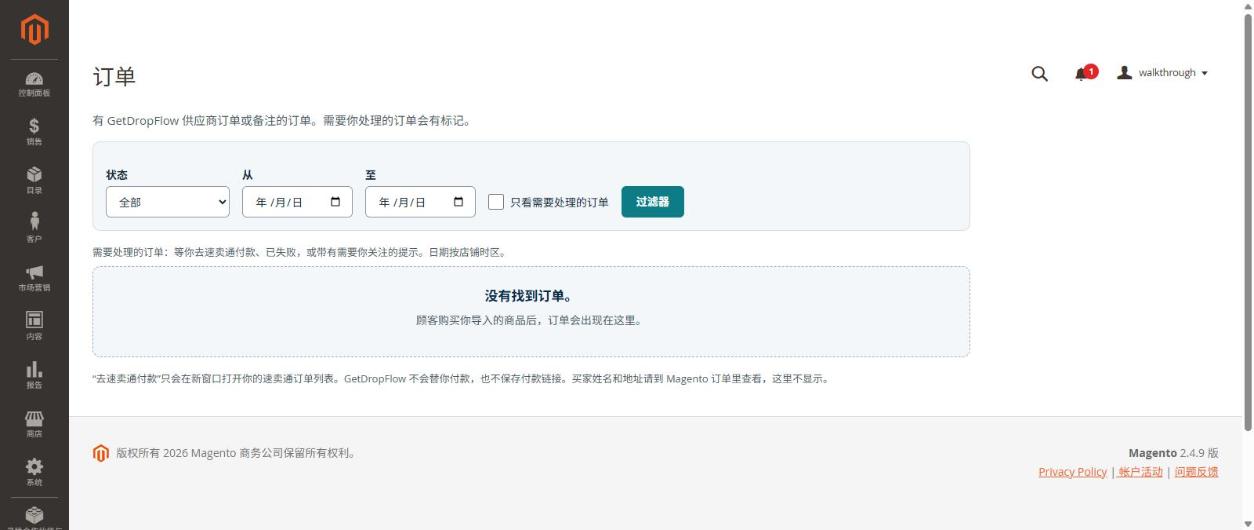Click the 订单 page heading
The image size is (1254, 530).
click(114, 77)
